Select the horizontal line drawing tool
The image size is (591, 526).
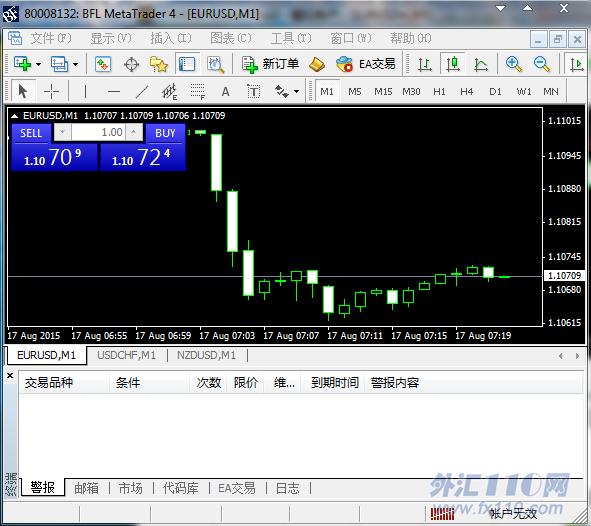pos(113,91)
